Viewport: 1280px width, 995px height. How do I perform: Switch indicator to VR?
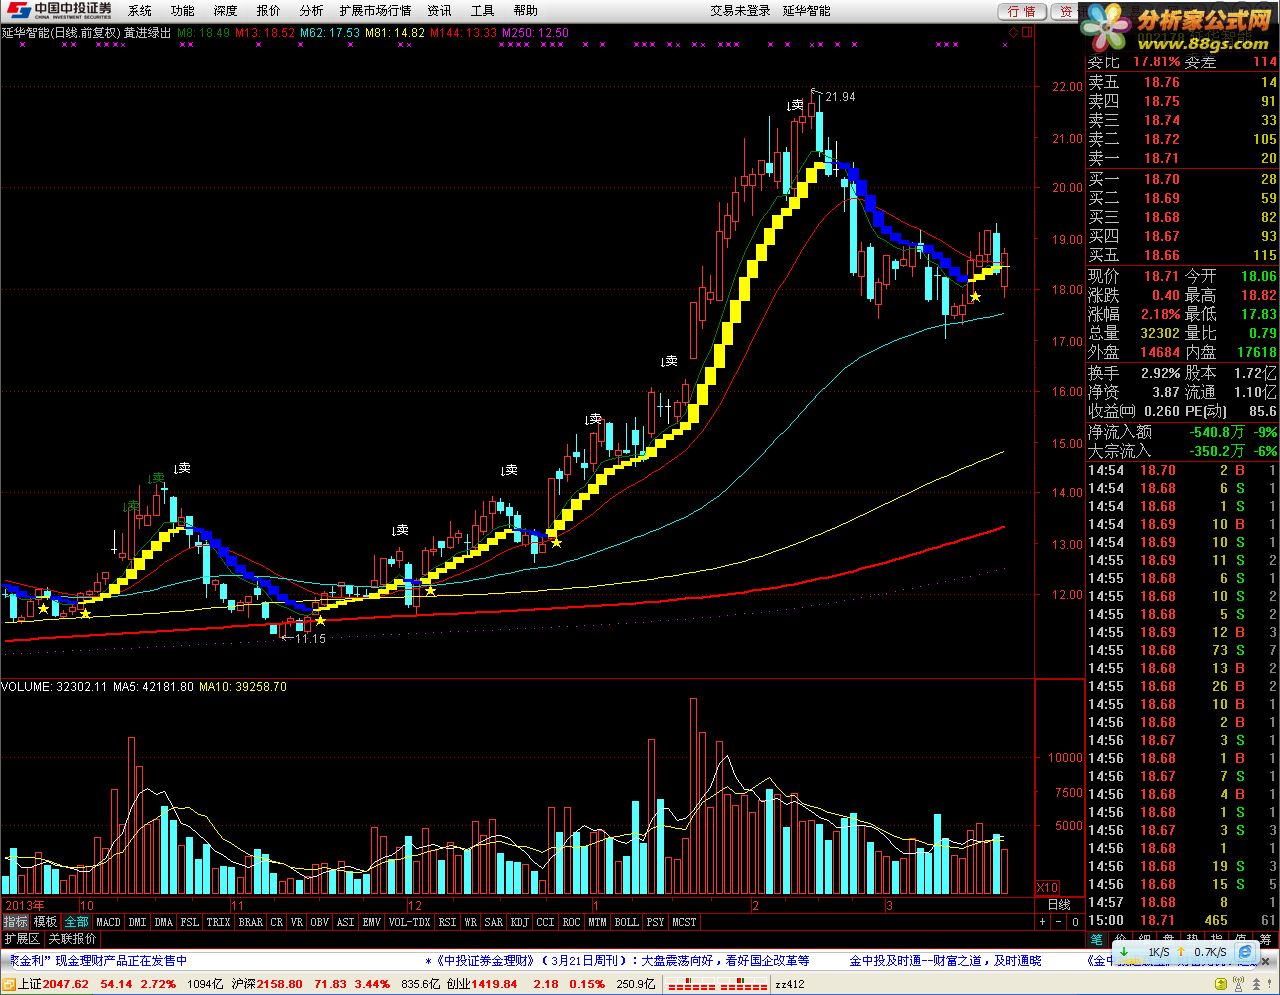(x=297, y=922)
